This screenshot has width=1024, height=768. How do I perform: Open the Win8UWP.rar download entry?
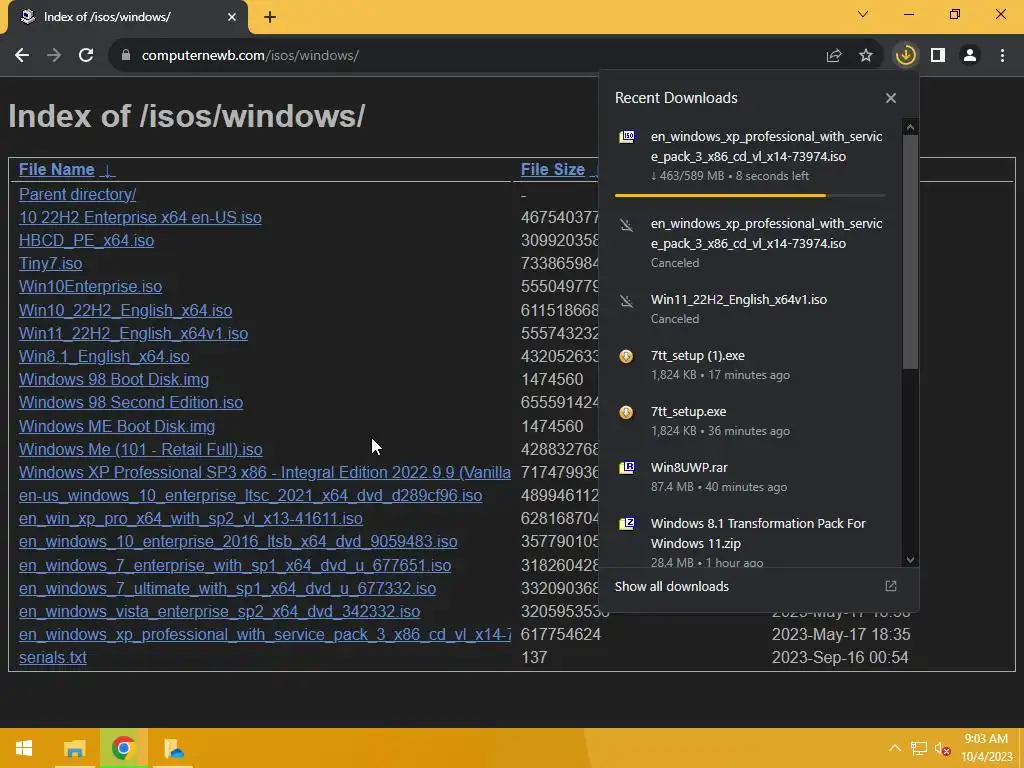pyautogui.click(x=750, y=477)
